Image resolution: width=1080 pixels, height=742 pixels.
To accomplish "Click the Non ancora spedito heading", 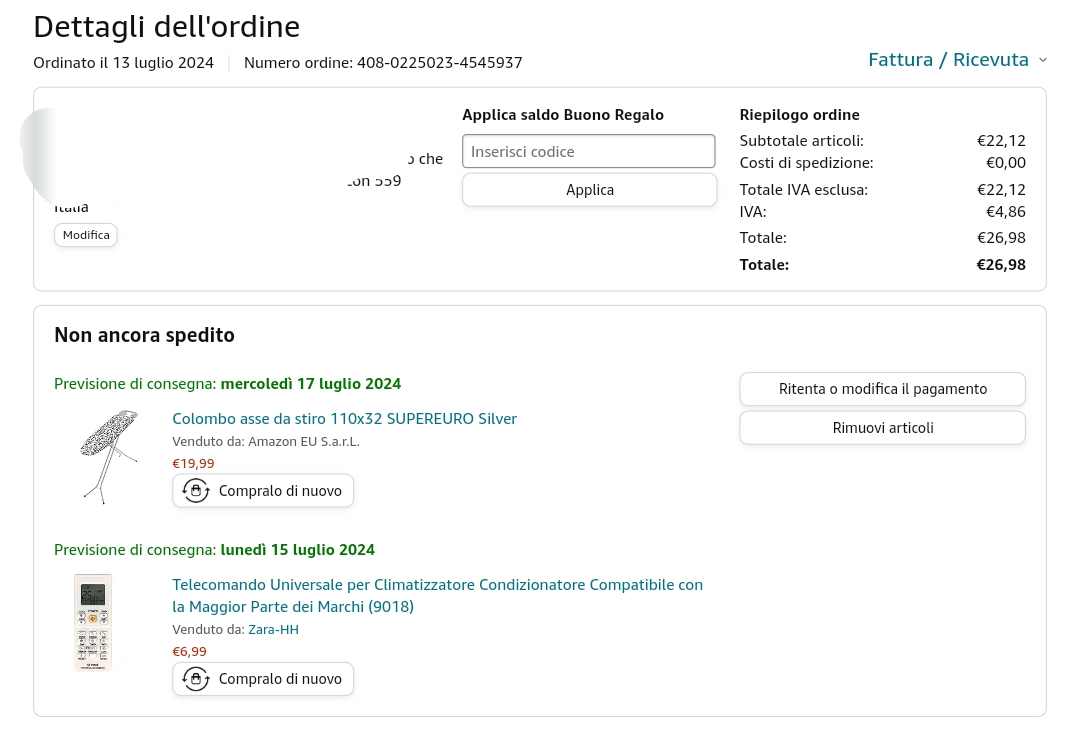I will (144, 335).
